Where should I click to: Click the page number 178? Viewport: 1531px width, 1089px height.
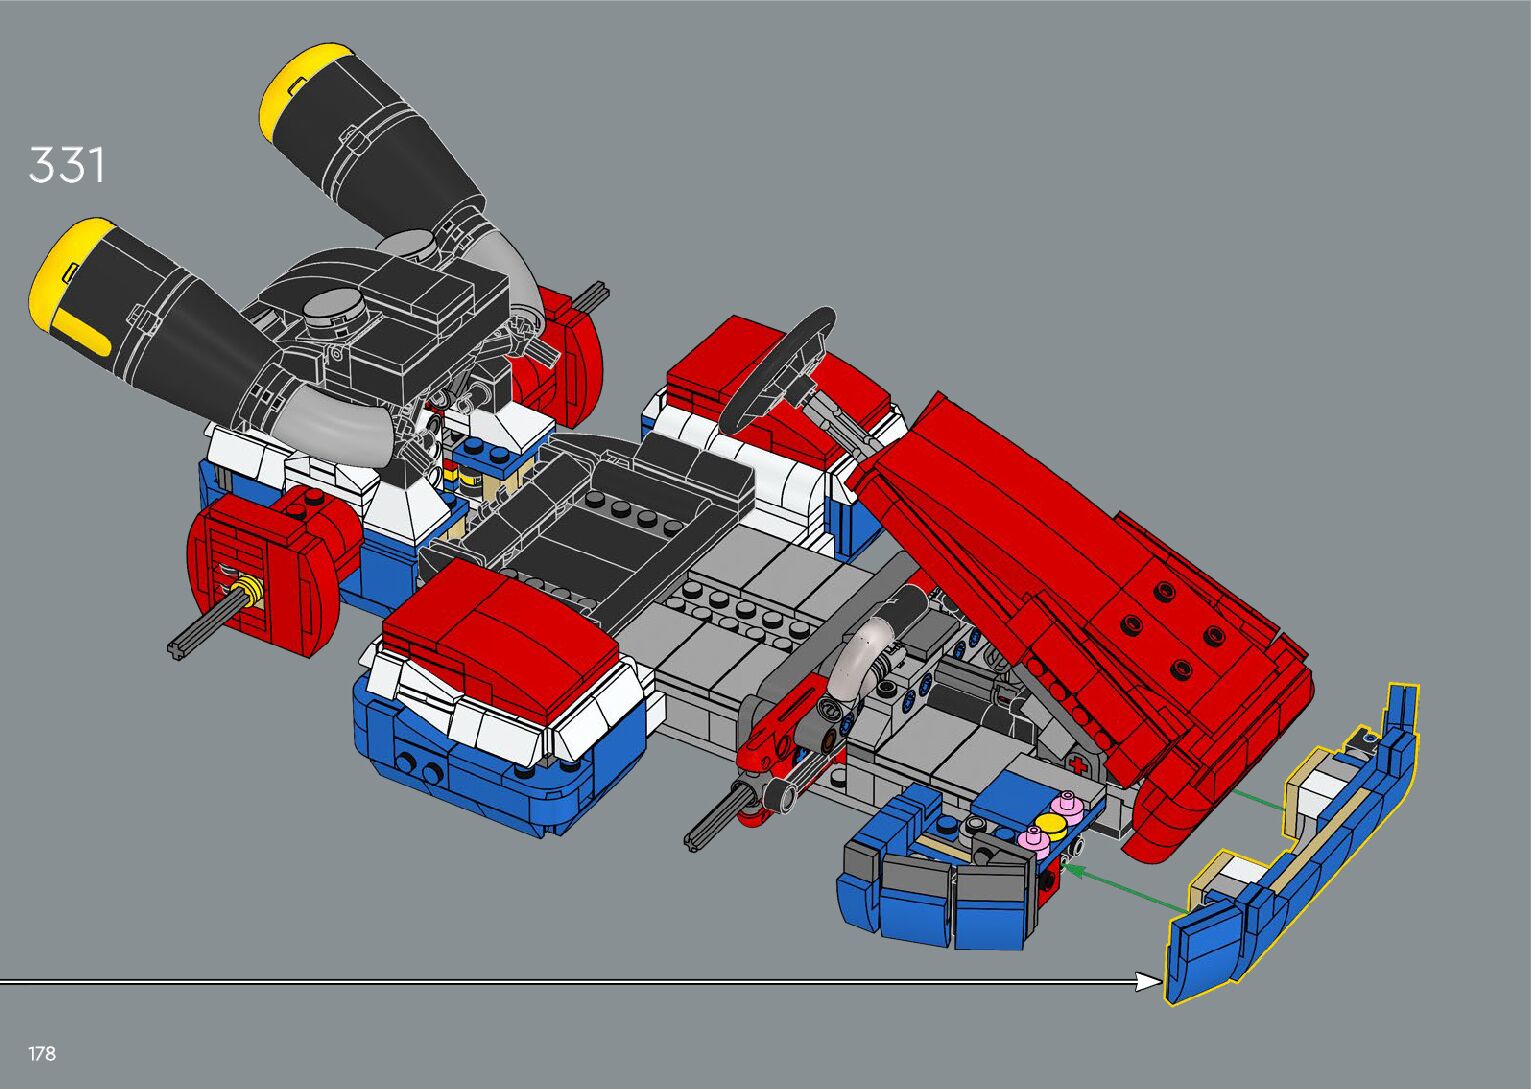pyautogui.click(x=42, y=1053)
